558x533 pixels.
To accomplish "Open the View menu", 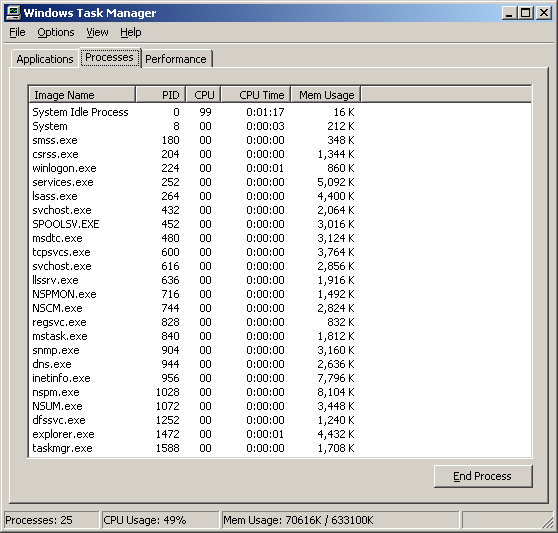I will coord(97,32).
